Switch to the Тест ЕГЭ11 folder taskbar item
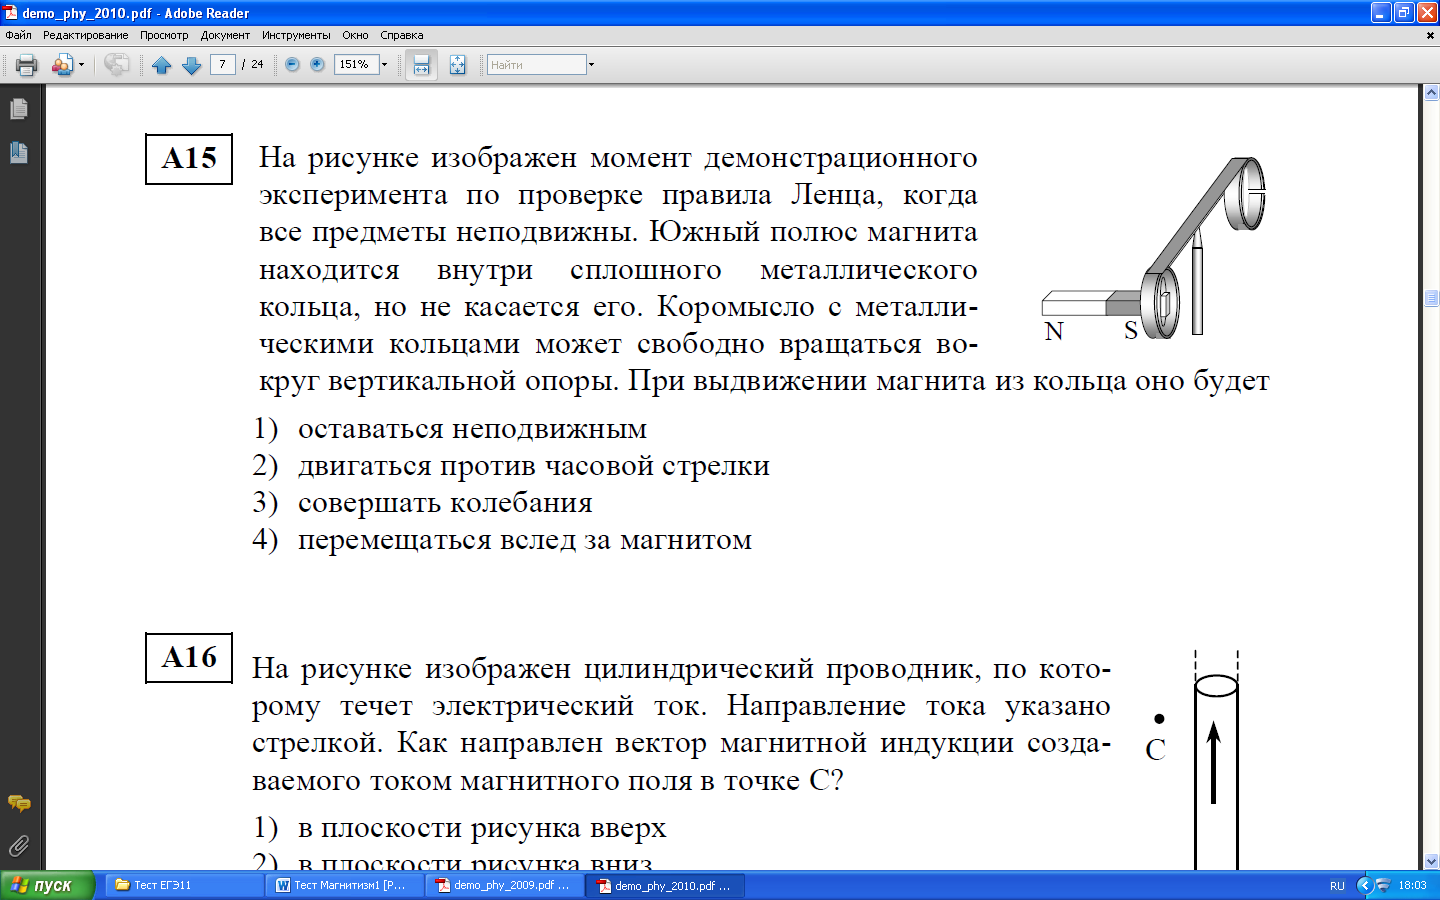This screenshot has width=1440, height=900. tap(185, 885)
